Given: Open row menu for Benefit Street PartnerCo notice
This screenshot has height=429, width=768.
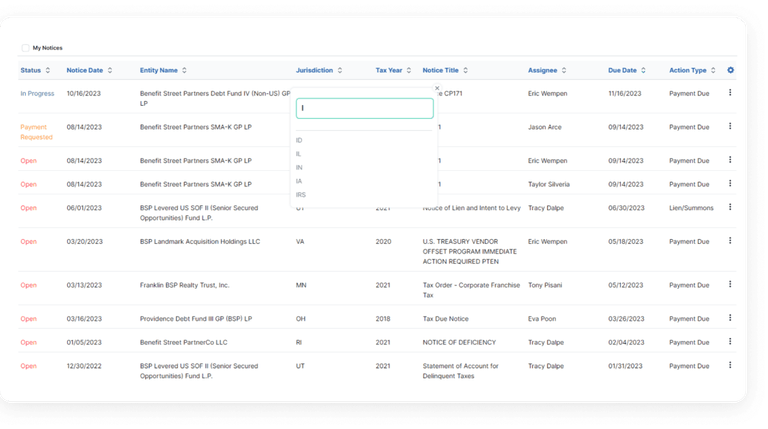Looking at the screenshot, I should pos(730,341).
